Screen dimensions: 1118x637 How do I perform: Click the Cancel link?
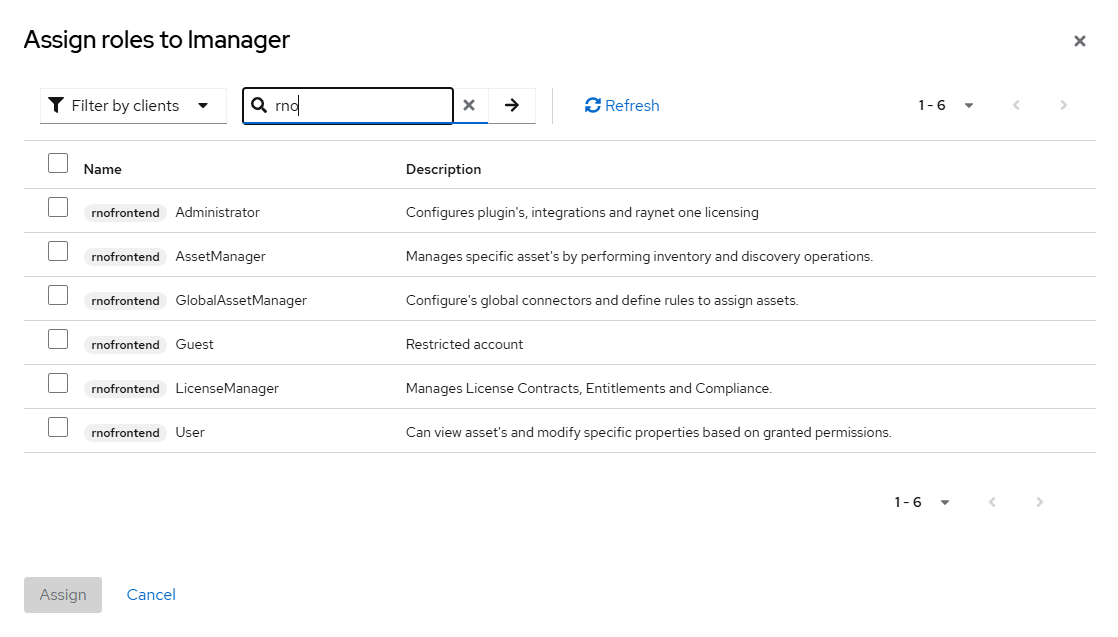(x=151, y=595)
